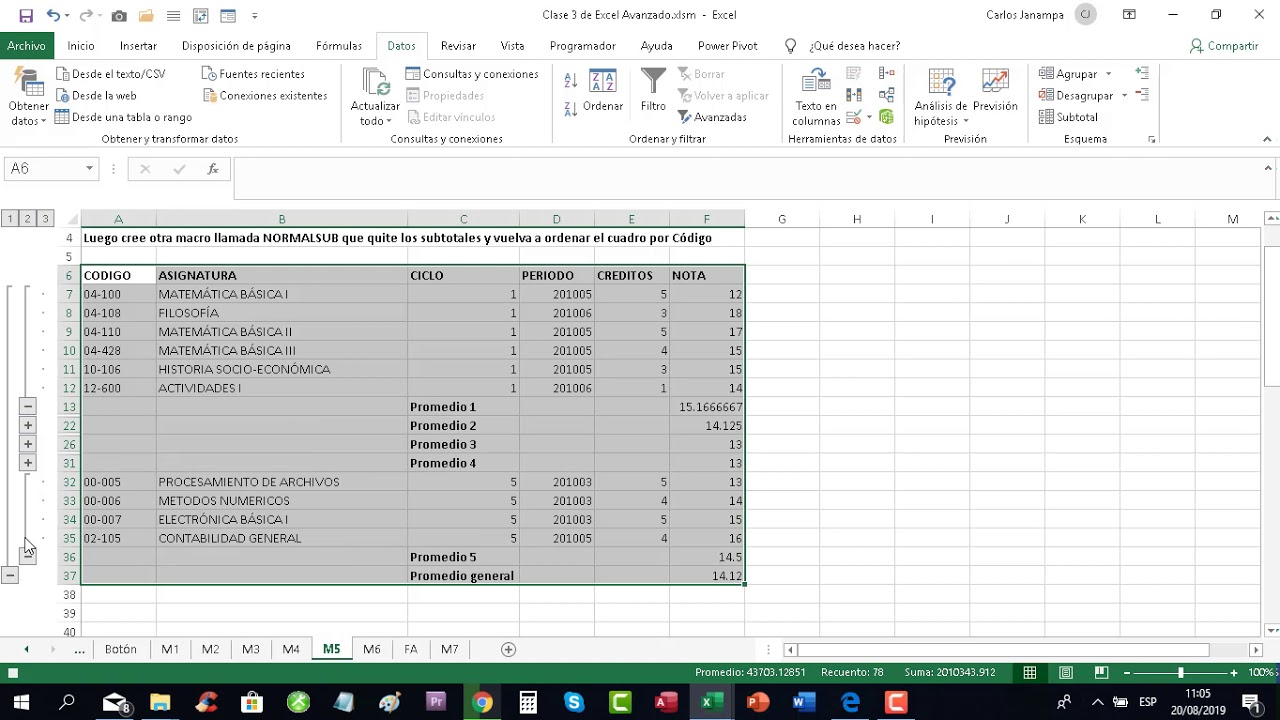Expand the Promedio 2 outline group
Viewport: 1280px width, 720px height.
tap(28, 426)
